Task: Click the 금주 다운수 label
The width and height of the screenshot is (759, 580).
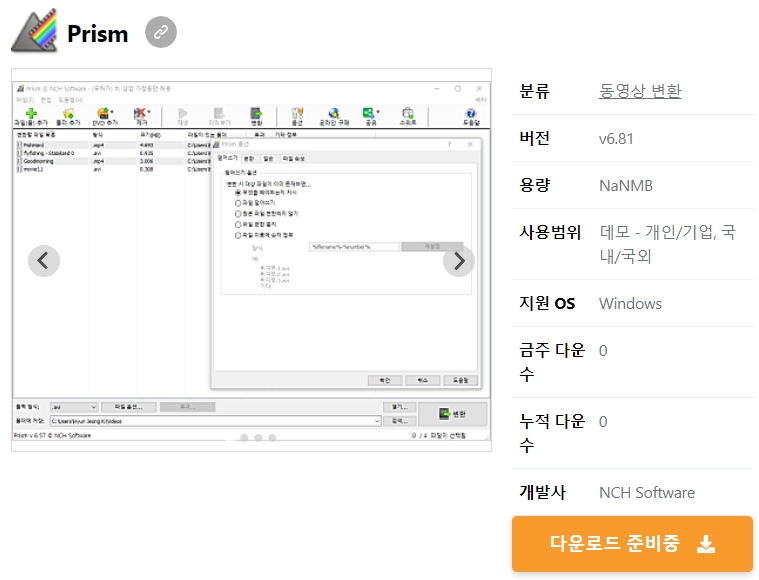Action: pyautogui.click(x=552, y=362)
